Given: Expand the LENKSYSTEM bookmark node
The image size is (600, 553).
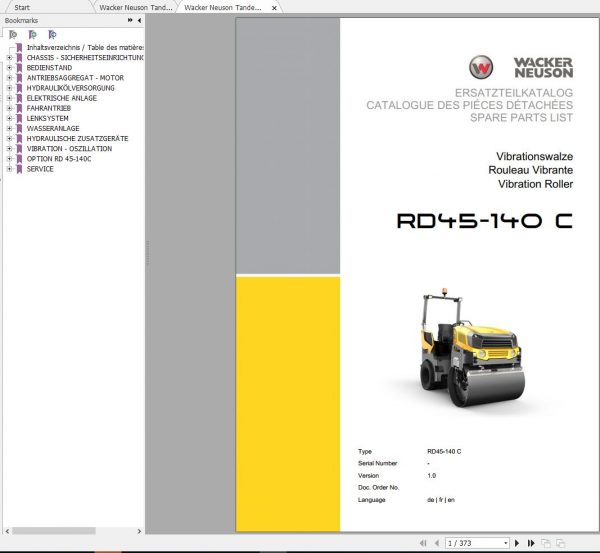Looking at the screenshot, I should [x=10, y=119].
